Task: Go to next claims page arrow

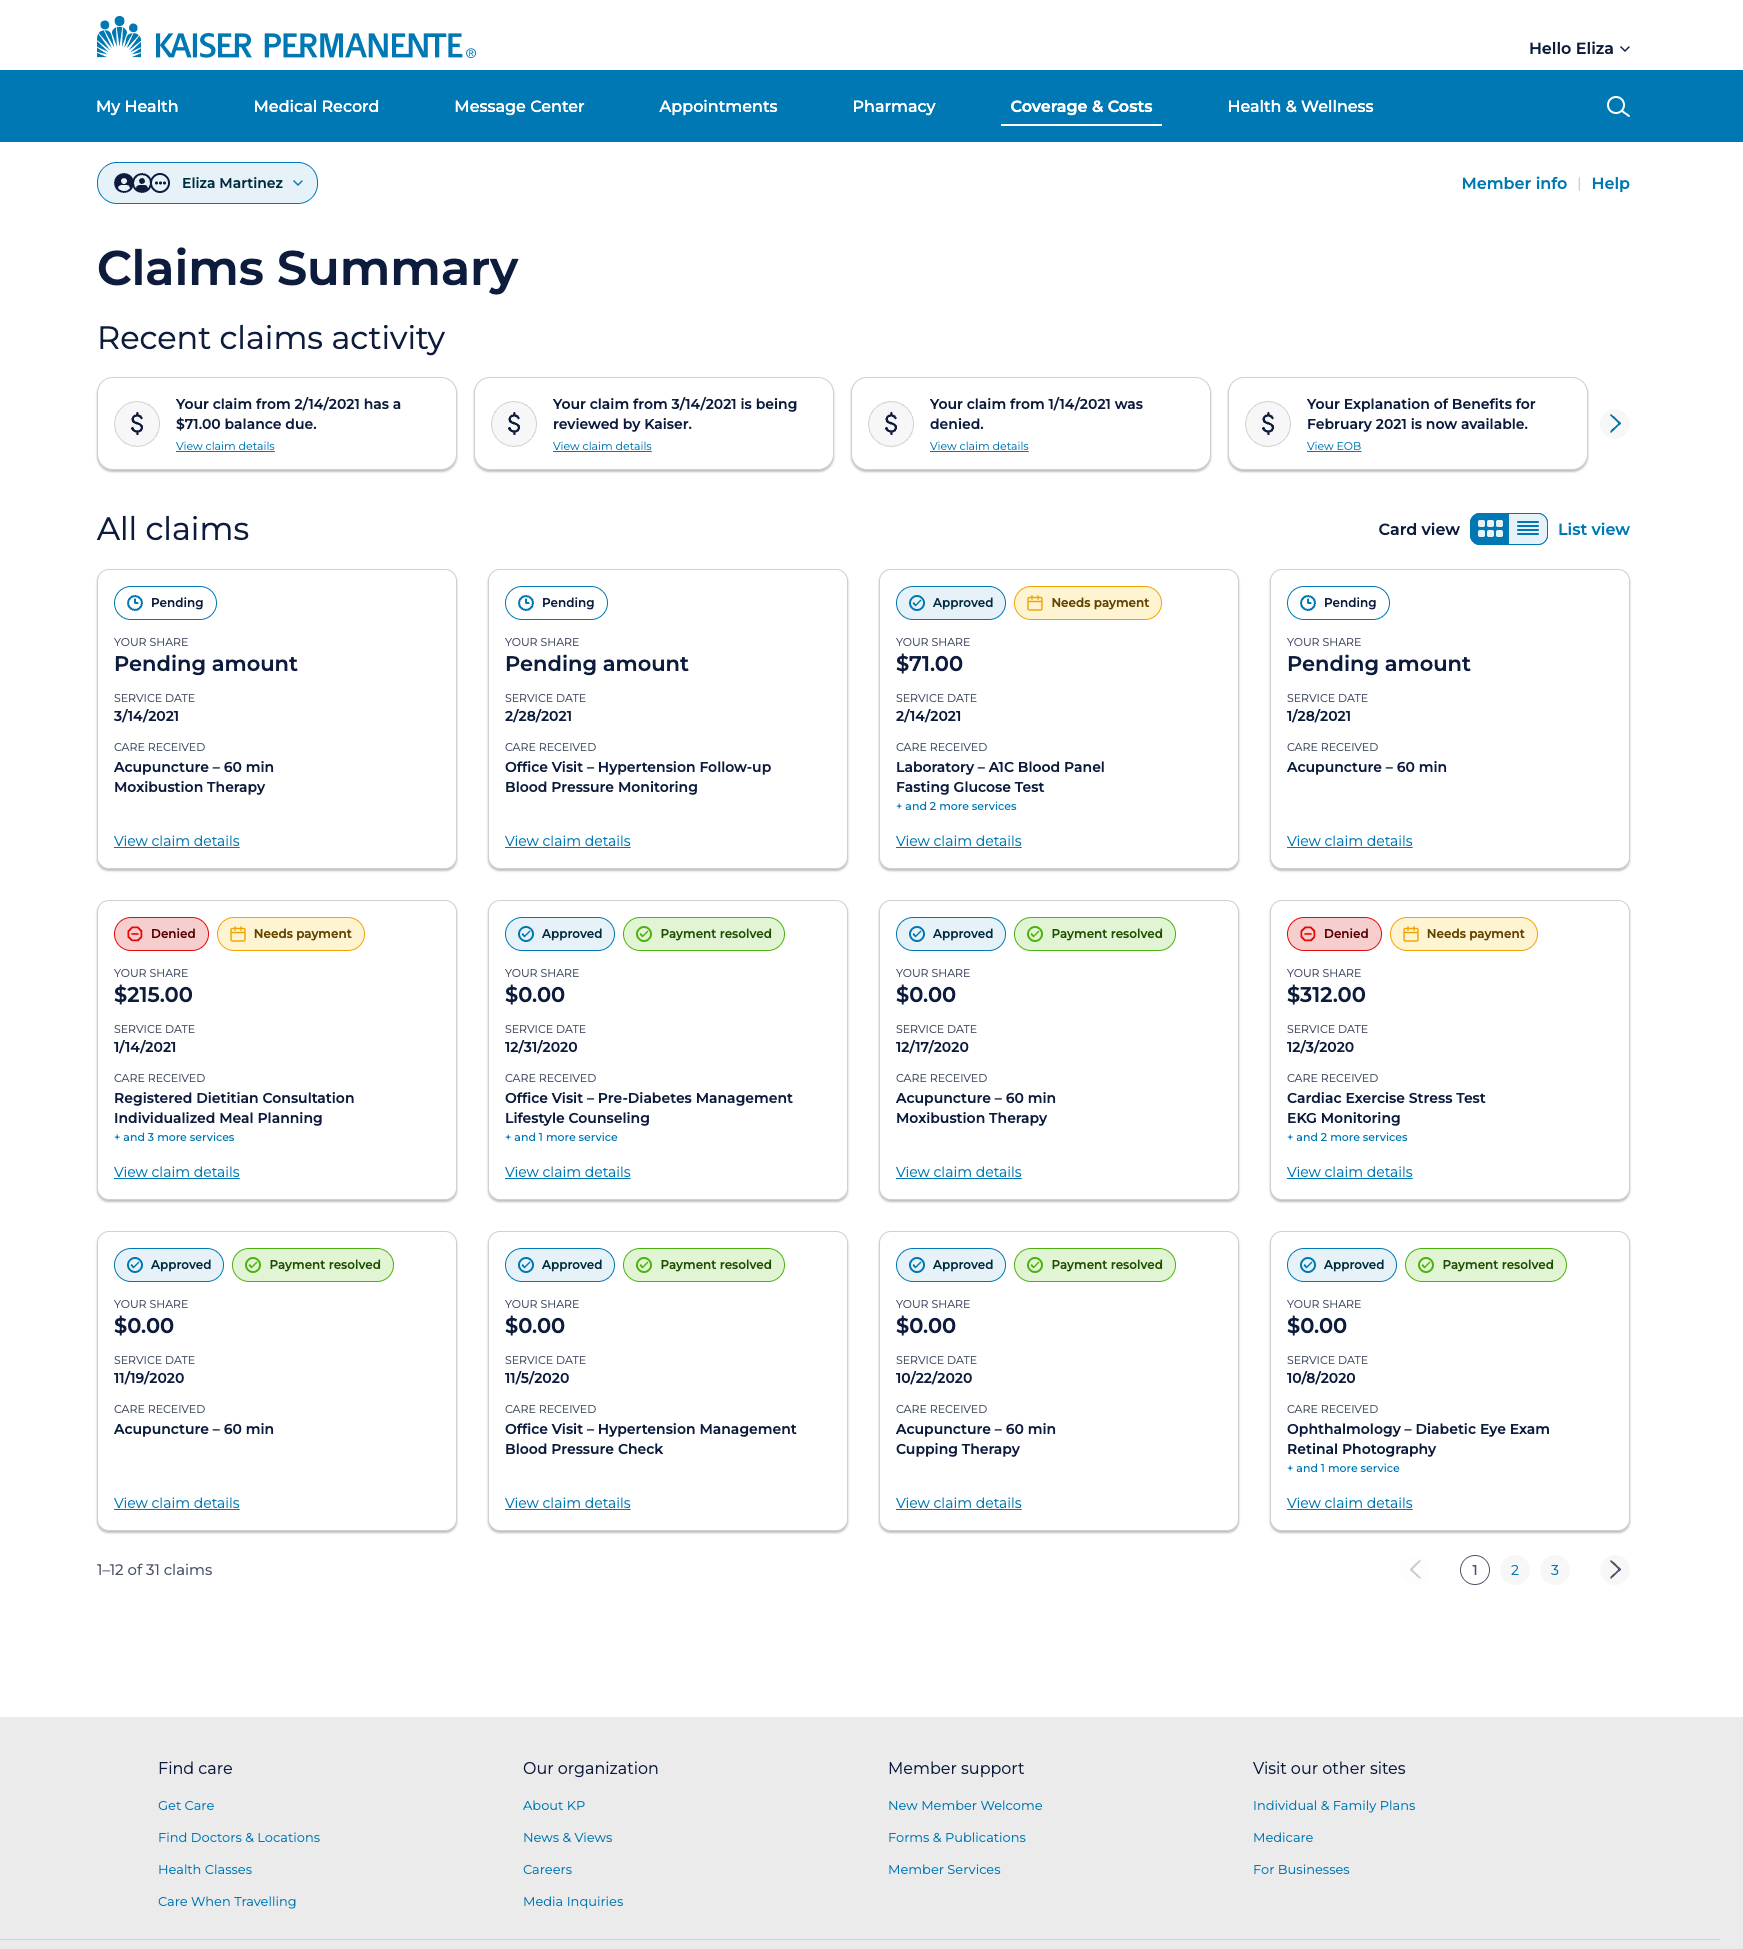Action: tap(1615, 1570)
